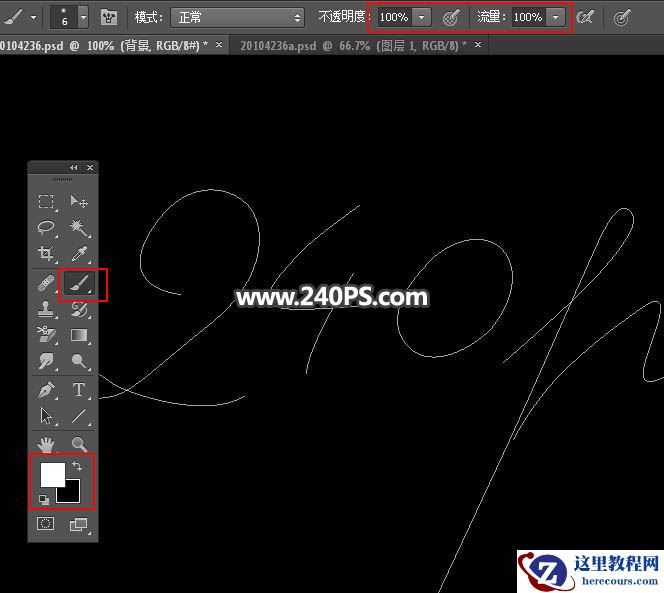Image resolution: width=664 pixels, height=593 pixels.
Task: Select the Zoom tool
Action: [79, 444]
